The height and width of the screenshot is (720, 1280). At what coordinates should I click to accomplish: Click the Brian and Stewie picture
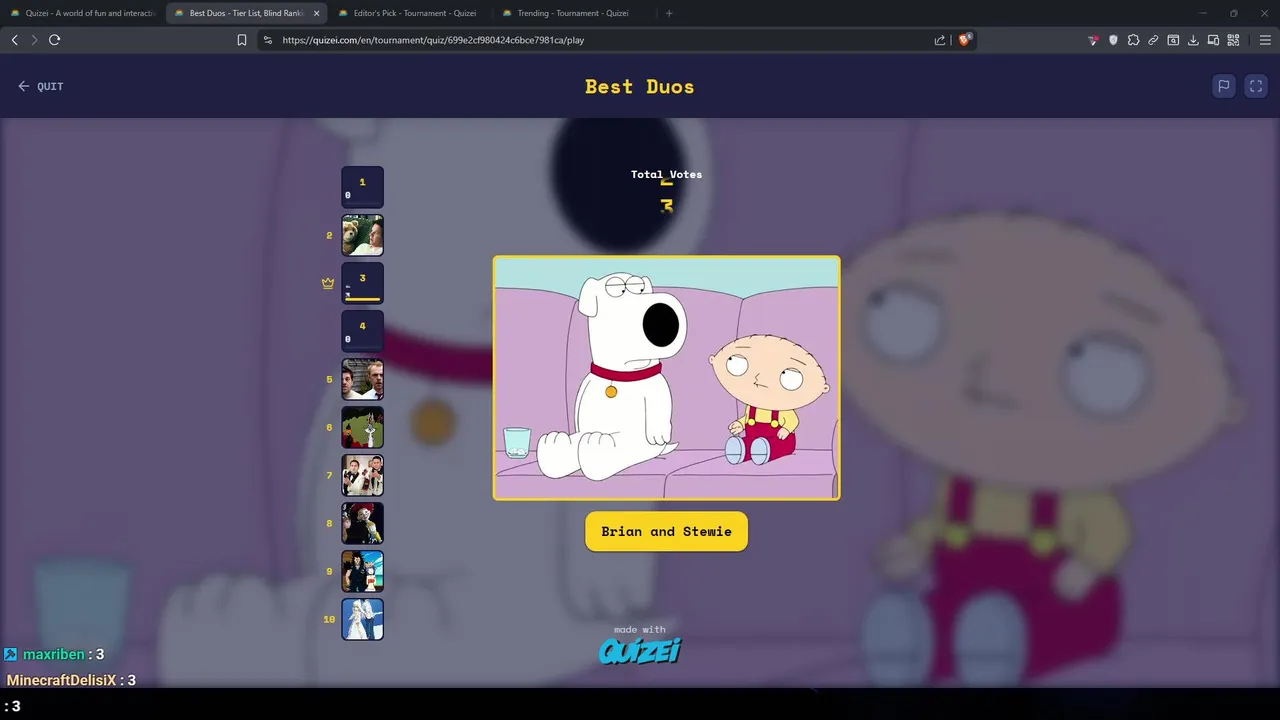click(666, 378)
